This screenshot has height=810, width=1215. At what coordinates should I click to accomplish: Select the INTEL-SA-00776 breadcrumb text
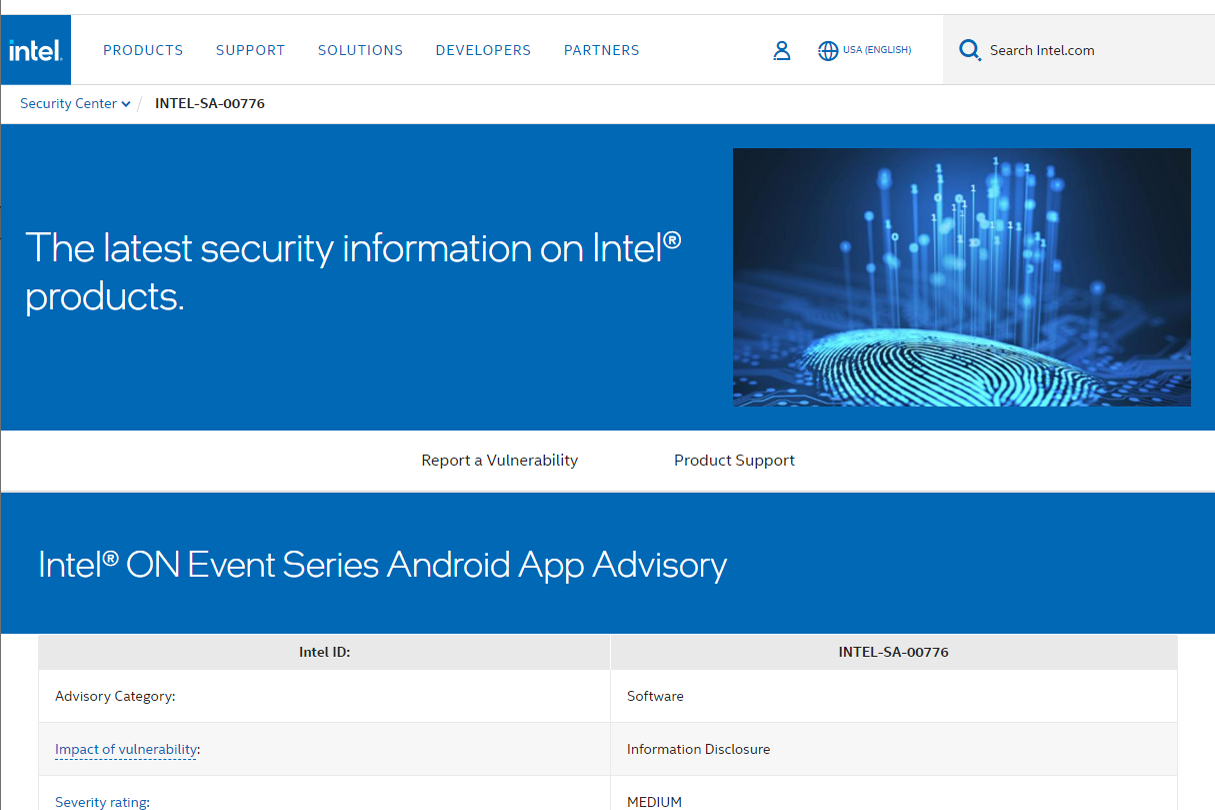209,103
